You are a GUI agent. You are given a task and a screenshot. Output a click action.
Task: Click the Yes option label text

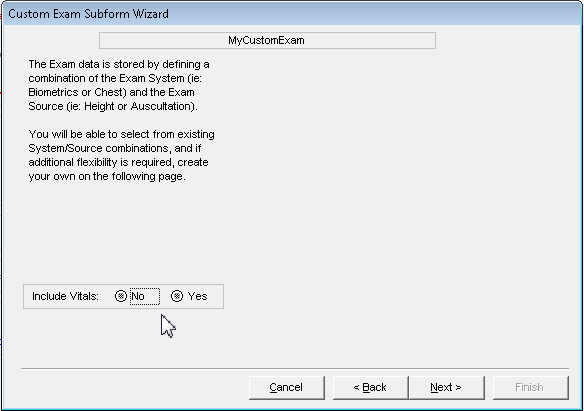[197, 296]
